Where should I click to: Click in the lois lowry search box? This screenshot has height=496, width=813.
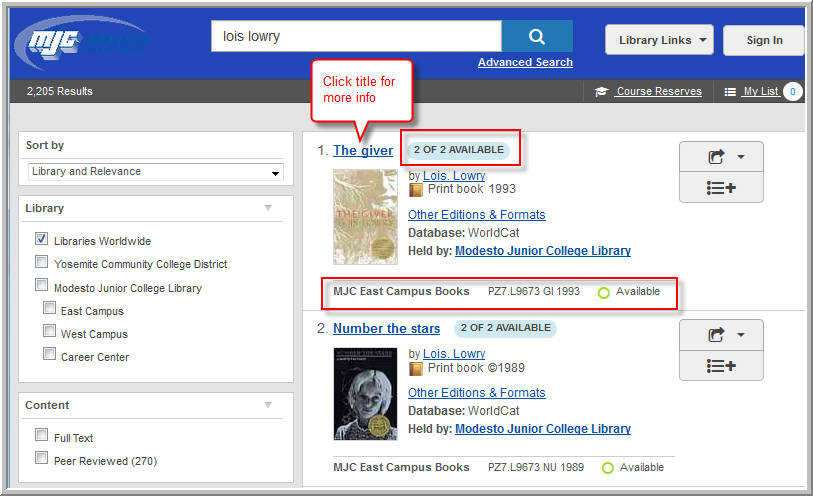356,36
